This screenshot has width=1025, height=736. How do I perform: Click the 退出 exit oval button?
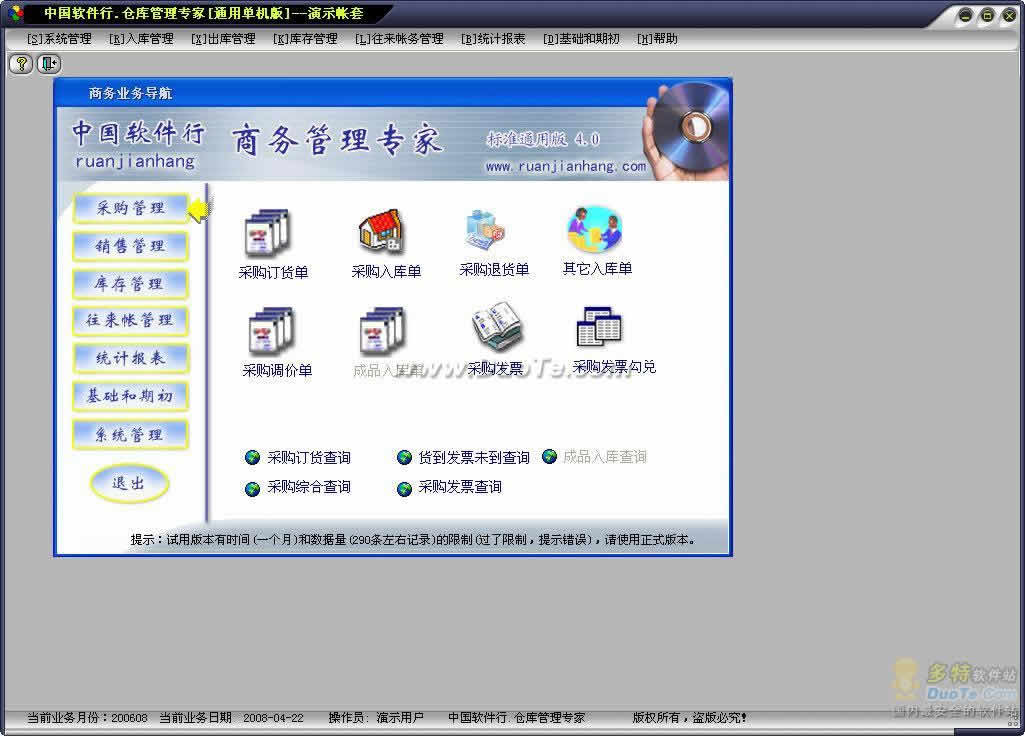[x=129, y=484]
